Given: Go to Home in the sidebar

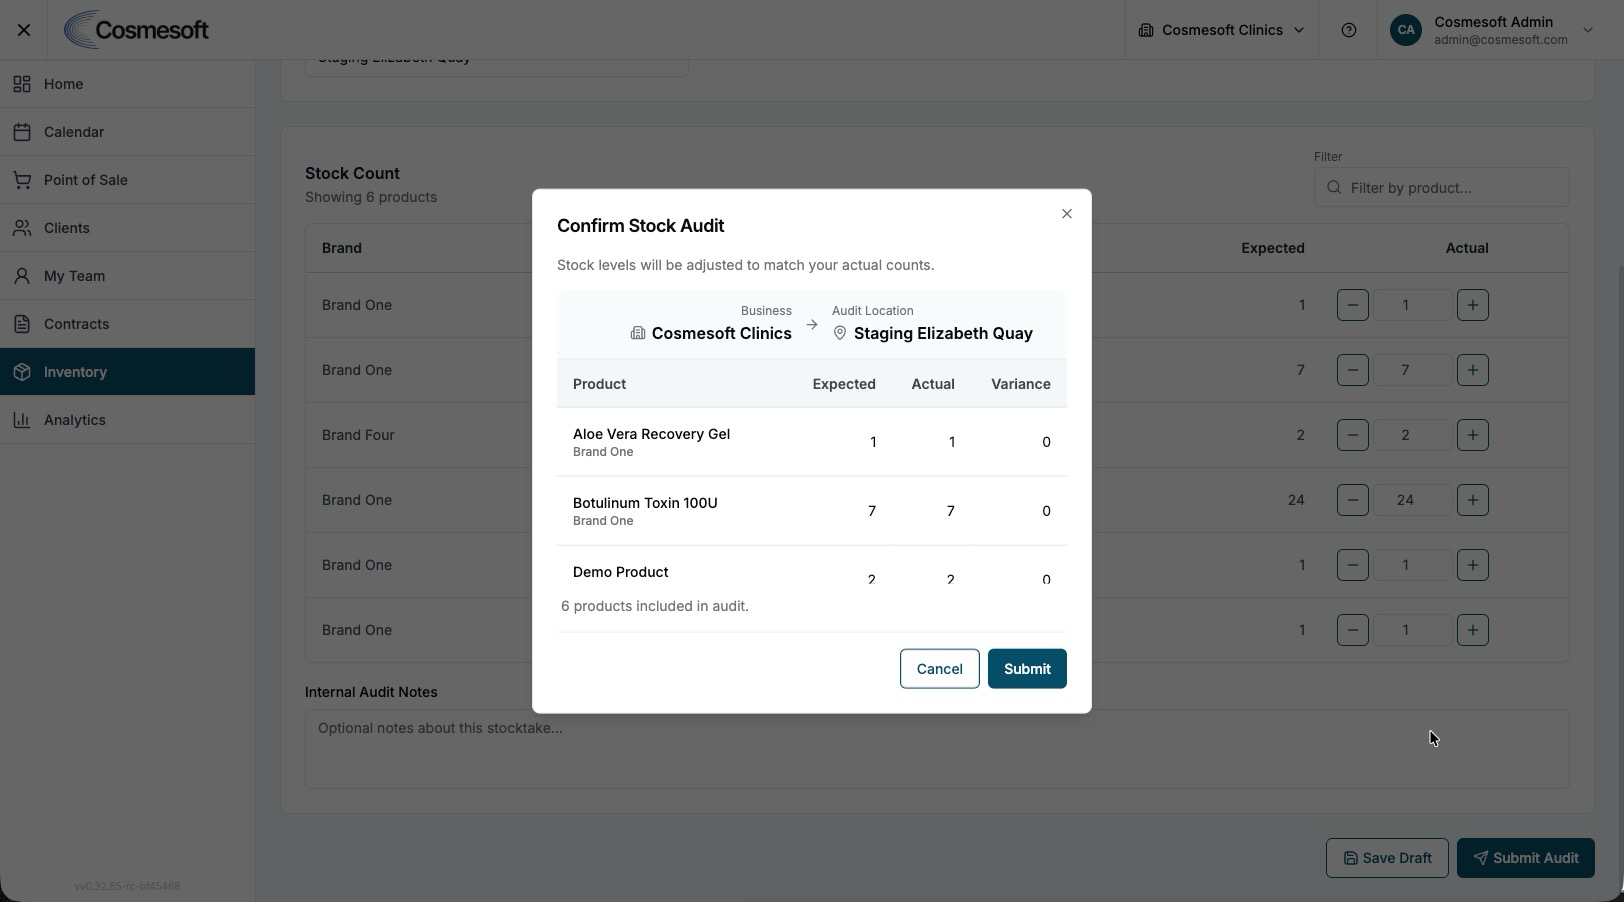Looking at the screenshot, I should point(128,84).
